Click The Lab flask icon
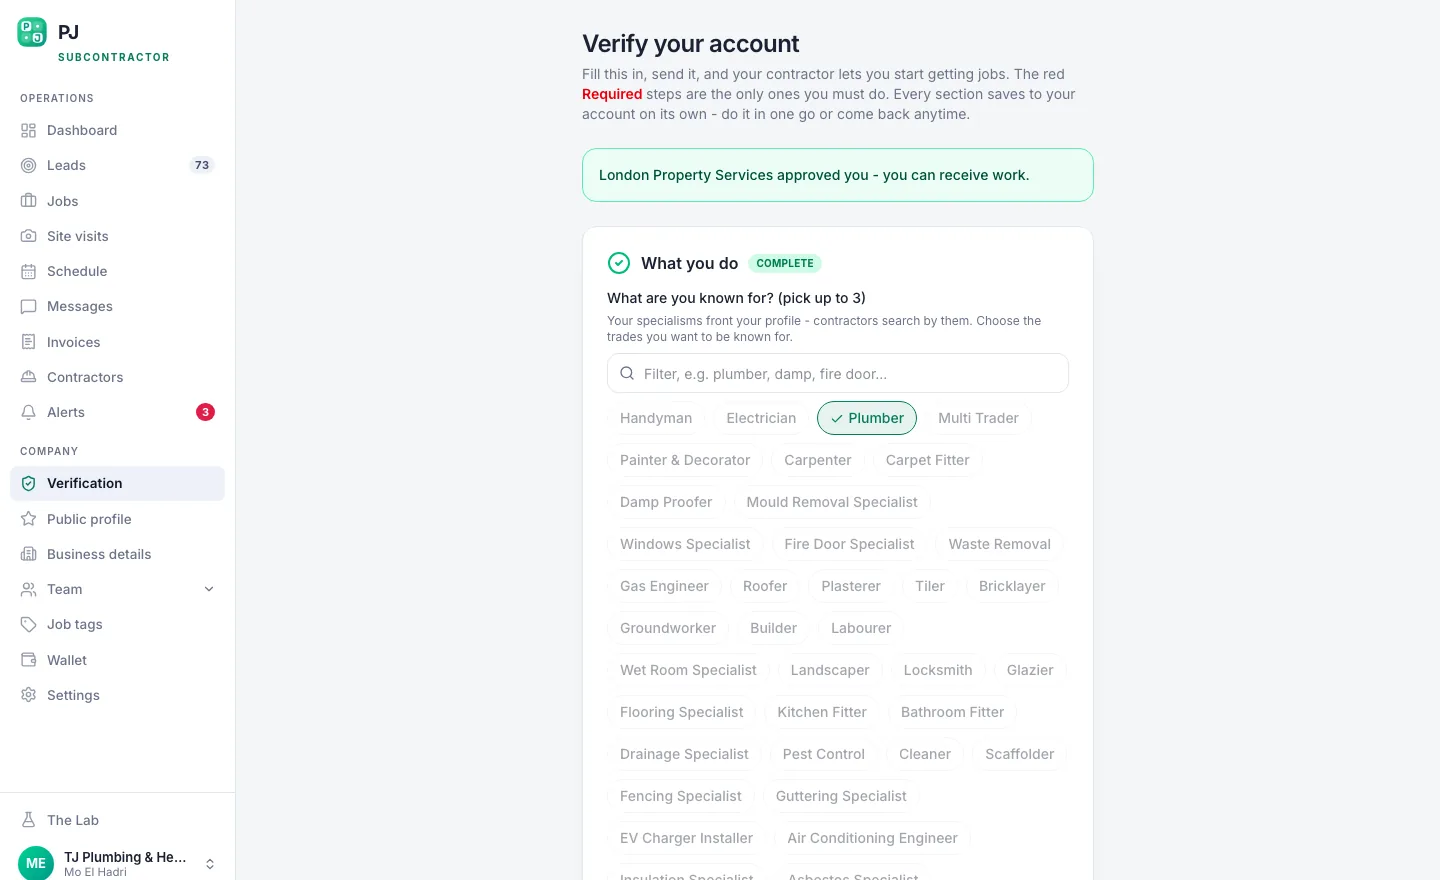 pos(28,820)
